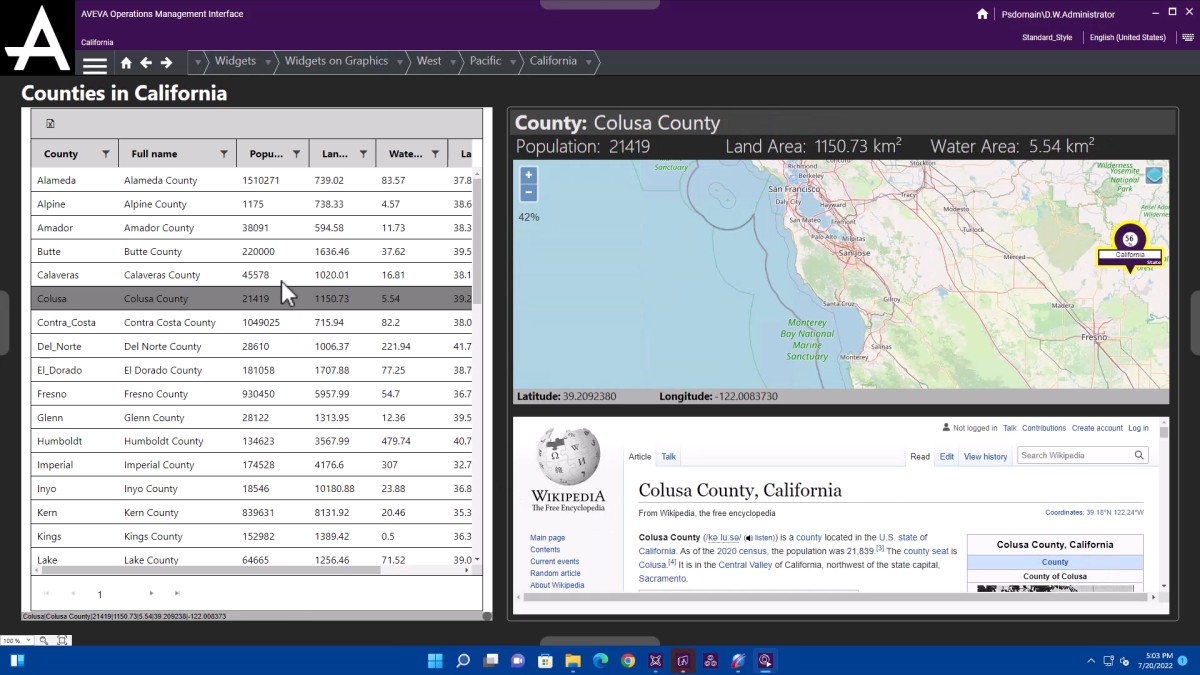Select the View history tab
Viewport: 1200px width, 675px height.
point(985,457)
